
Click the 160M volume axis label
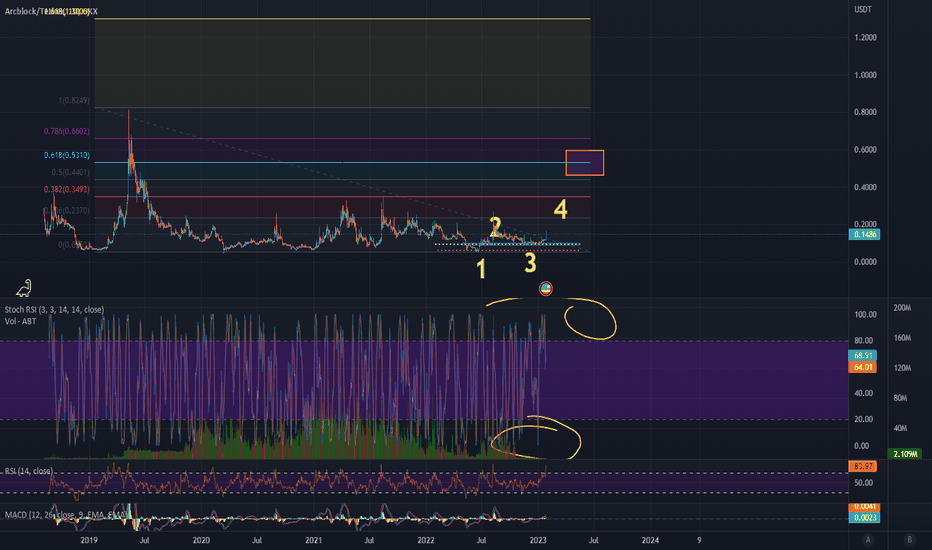point(902,338)
